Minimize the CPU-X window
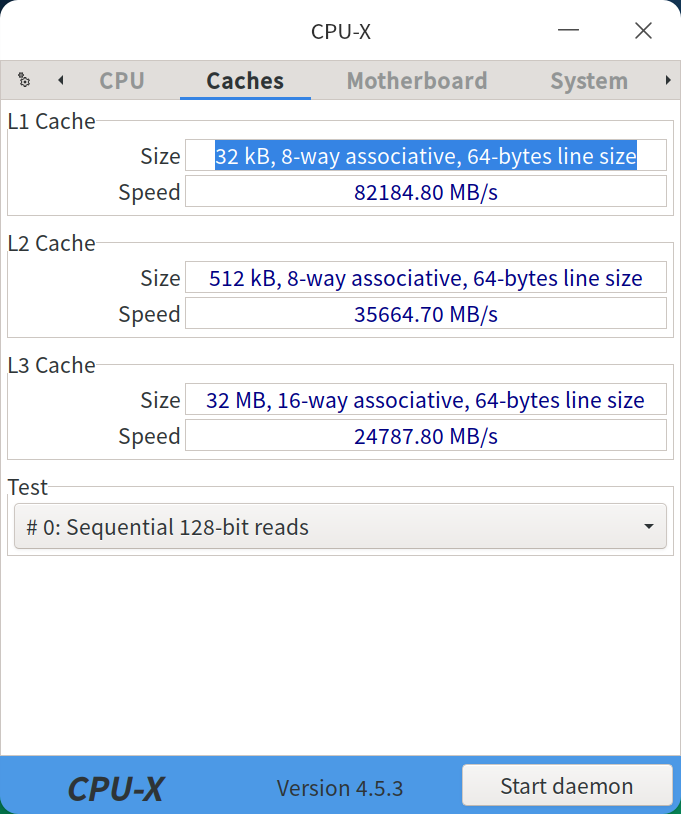681x814 pixels. click(x=569, y=31)
